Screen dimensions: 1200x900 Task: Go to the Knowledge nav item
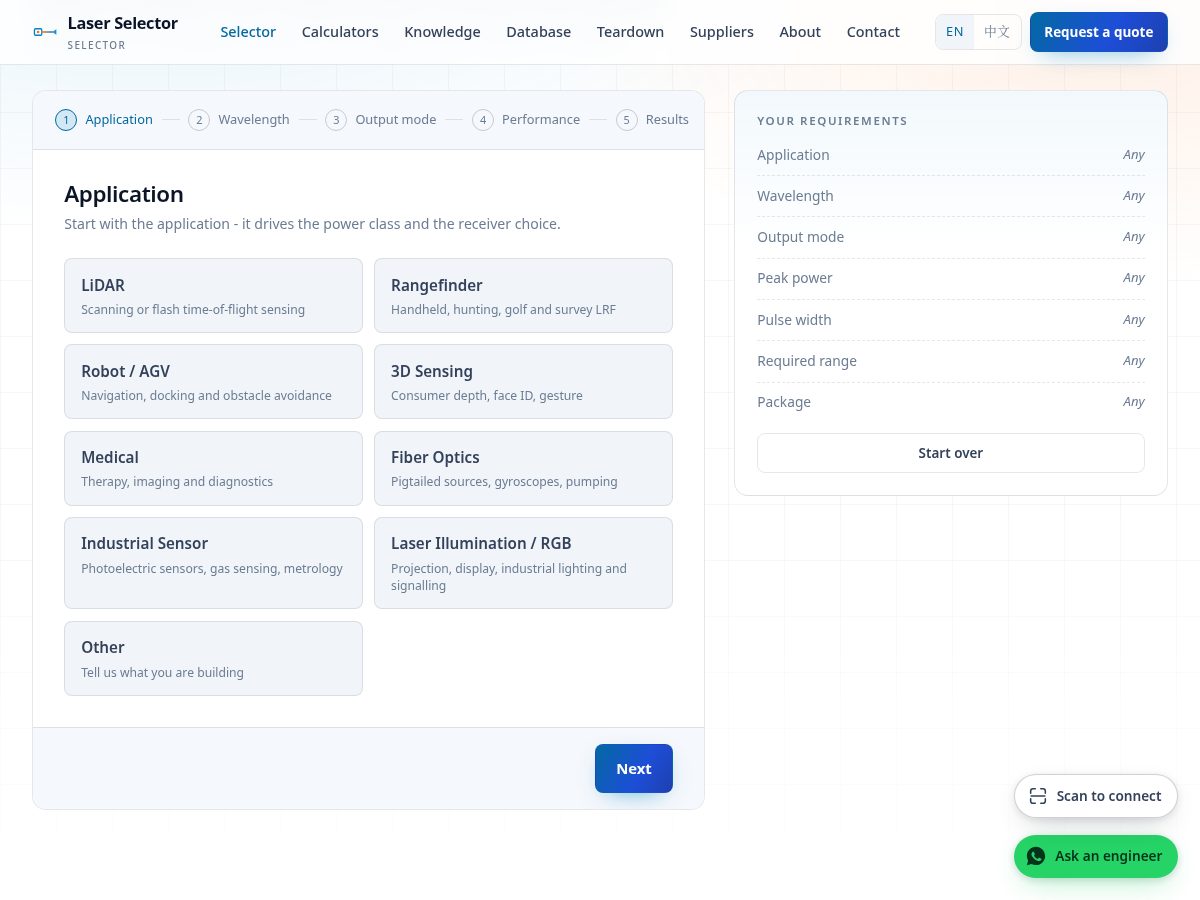click(442, 32)
